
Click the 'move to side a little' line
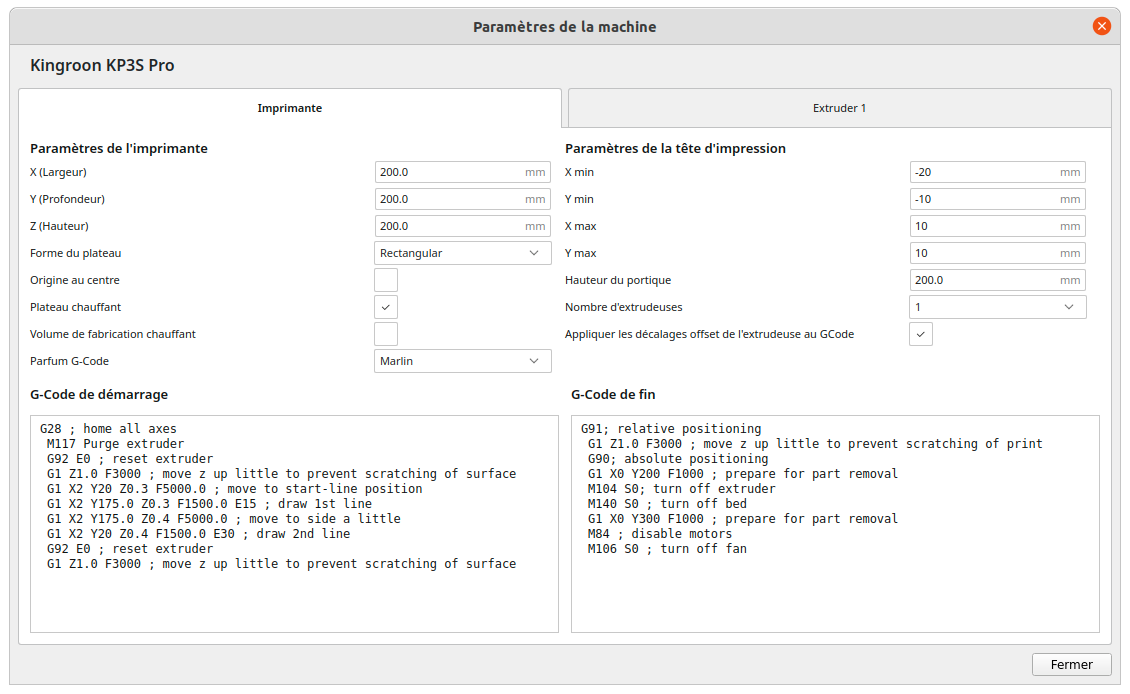point(223,519)
